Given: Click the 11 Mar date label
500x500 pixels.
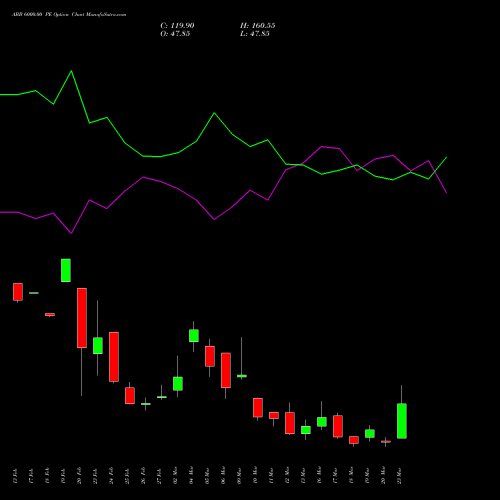Looking at the screenshot, I should (271, 476).
